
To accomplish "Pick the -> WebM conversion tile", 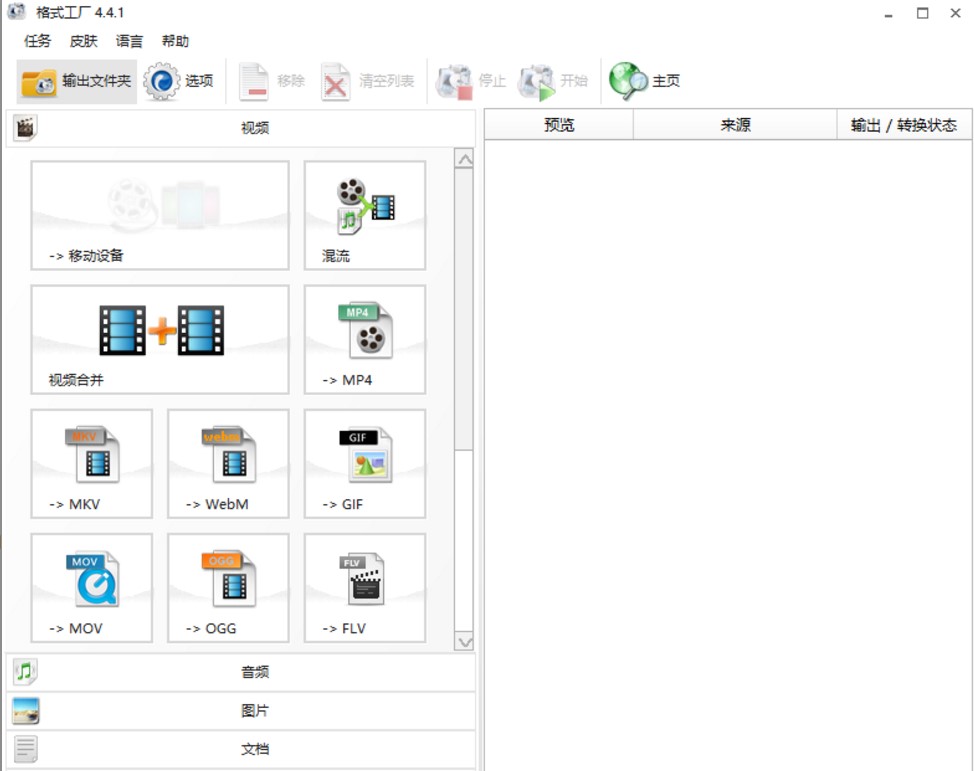I will 228,463.
